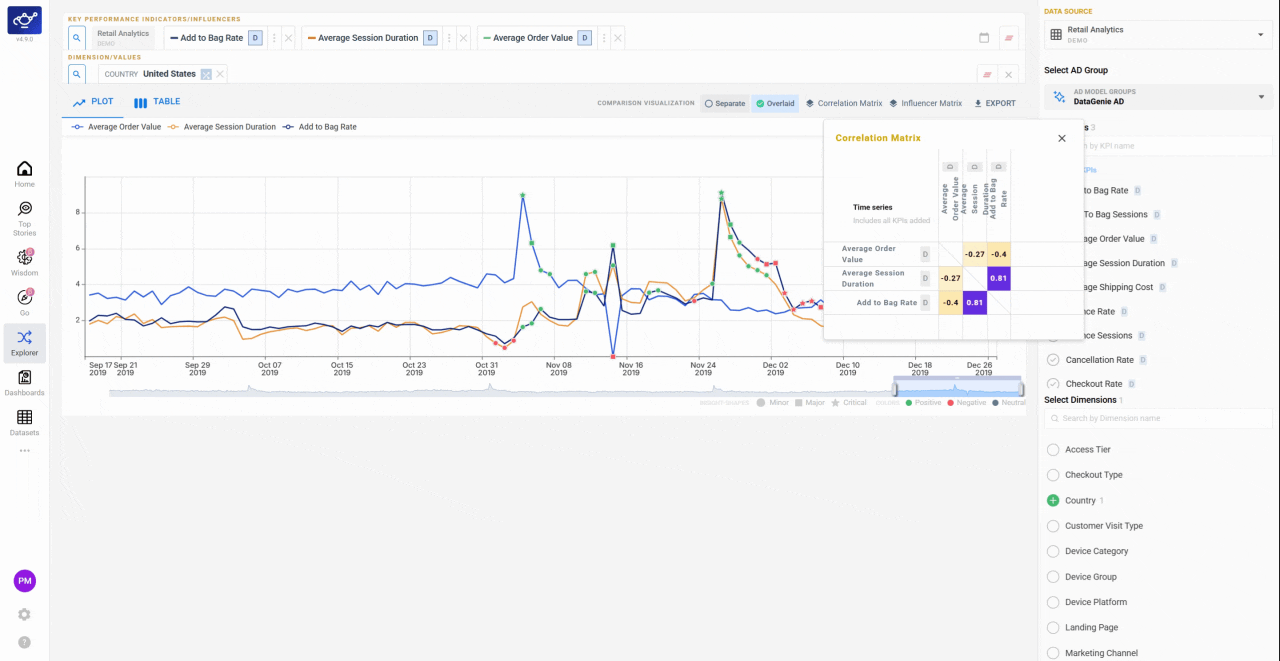Image resolution: width=1280 pixels, height=661 pixels.
Task: Toggle the Checkout Rate KPI checkbox
Action: [1053, 384]
